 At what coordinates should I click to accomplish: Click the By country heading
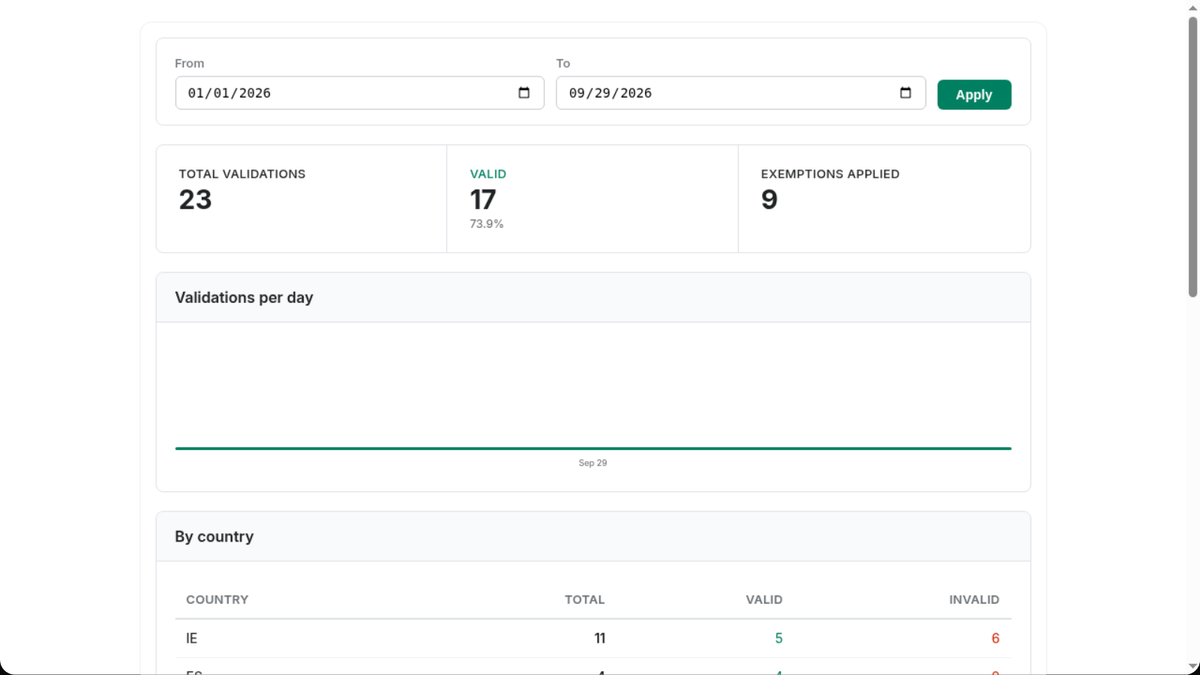point(214,536)
